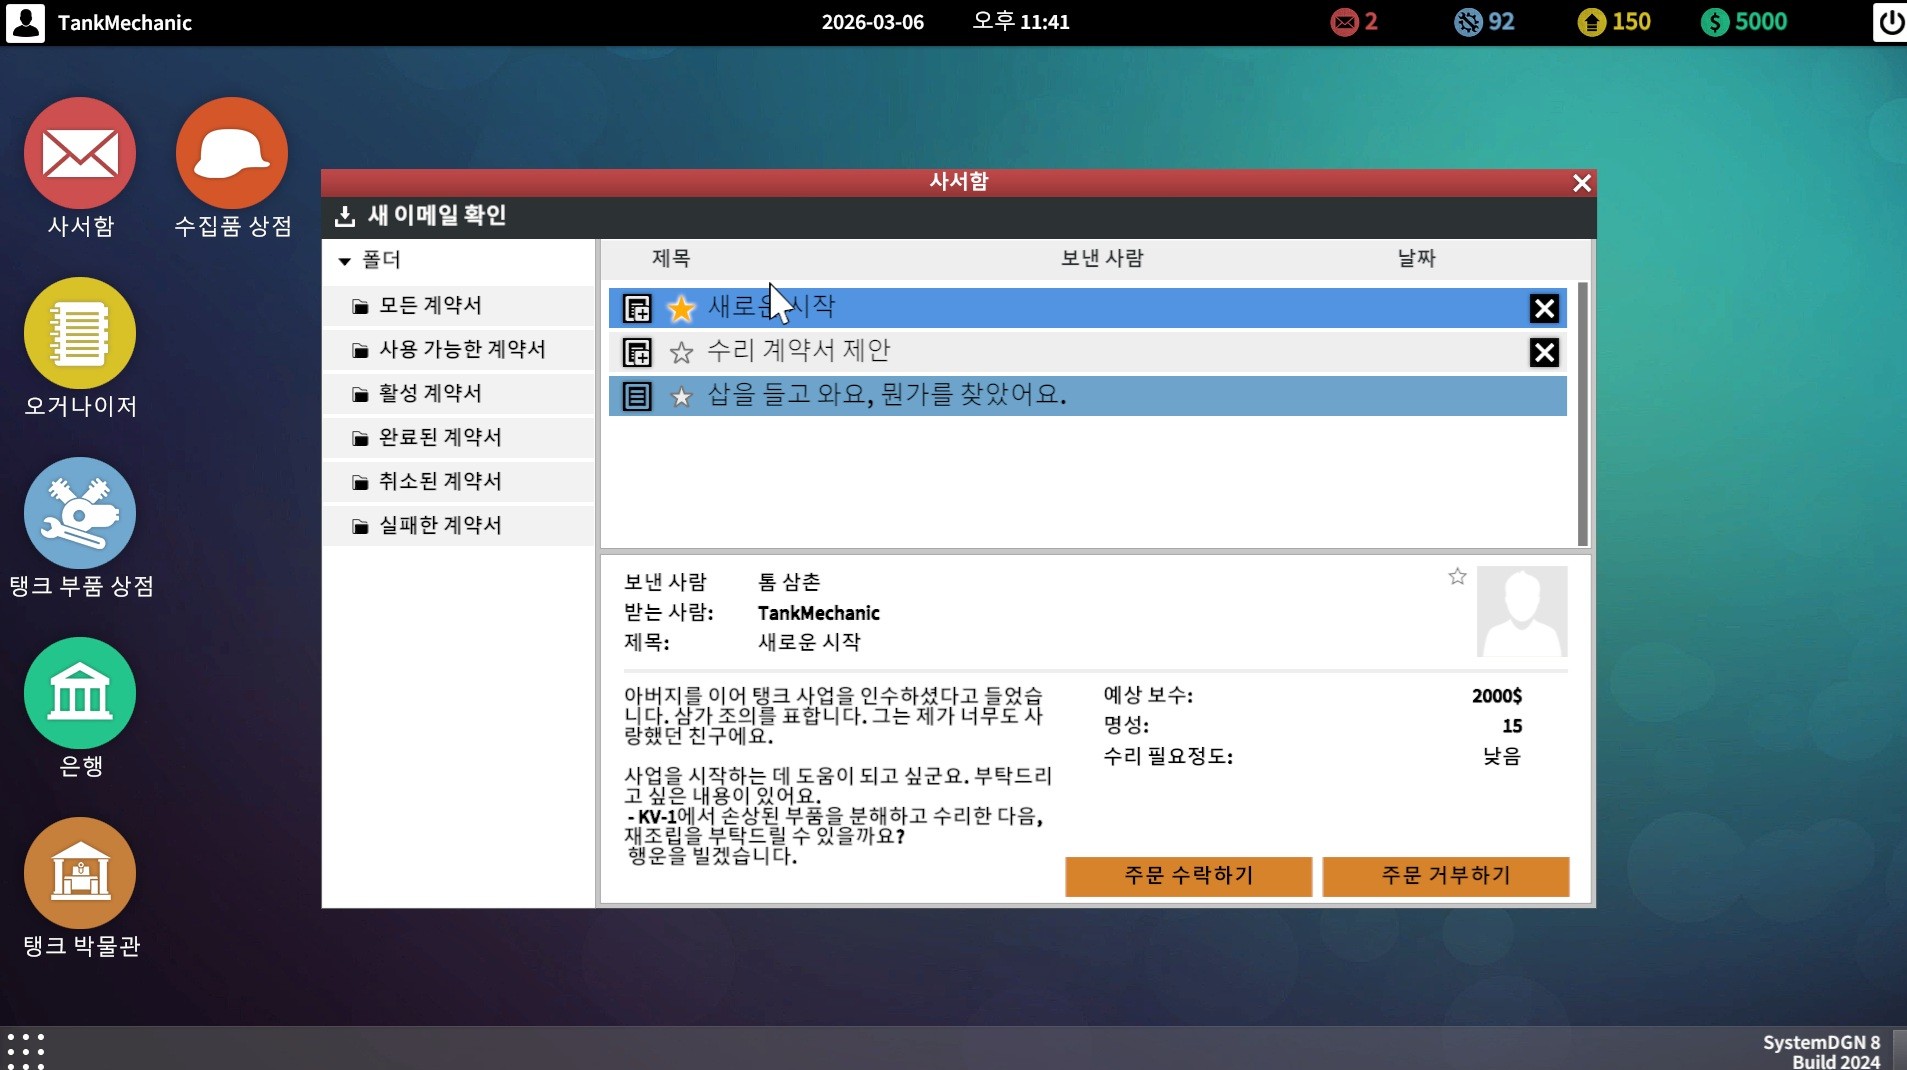Click 주문 수락하기 accept order button
The image size is (1907, 1070).
(x=1188, y=876)
